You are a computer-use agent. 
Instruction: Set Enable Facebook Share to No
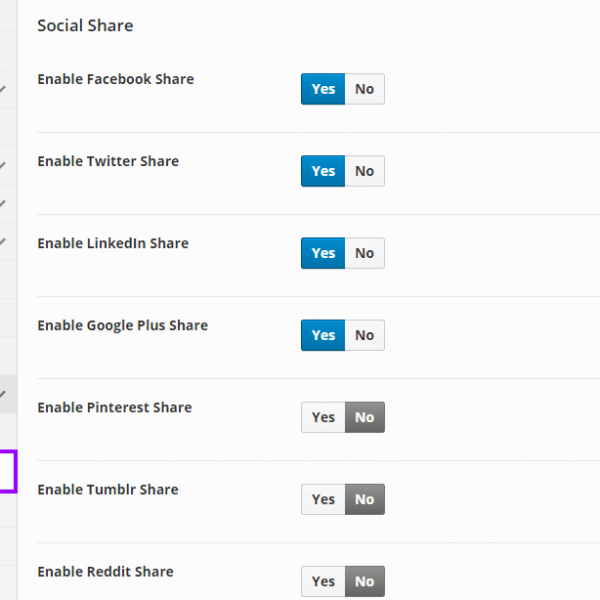(x=364, y=89)
